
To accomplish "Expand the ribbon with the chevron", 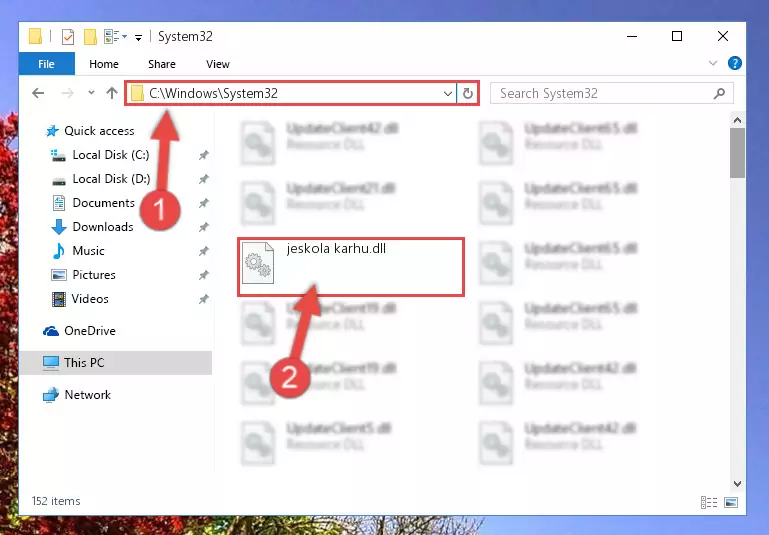I will tap(713, 63).
